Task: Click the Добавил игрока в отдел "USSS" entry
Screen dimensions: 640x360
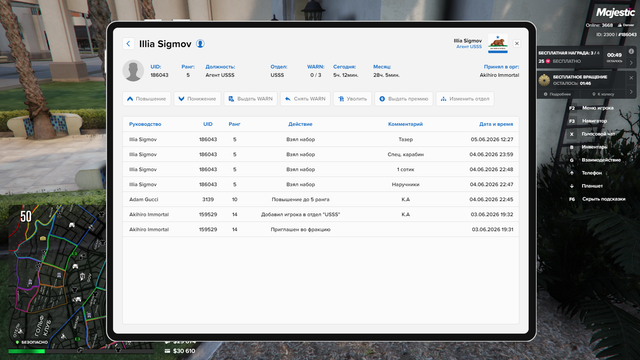Action: (x=300, y=215)
